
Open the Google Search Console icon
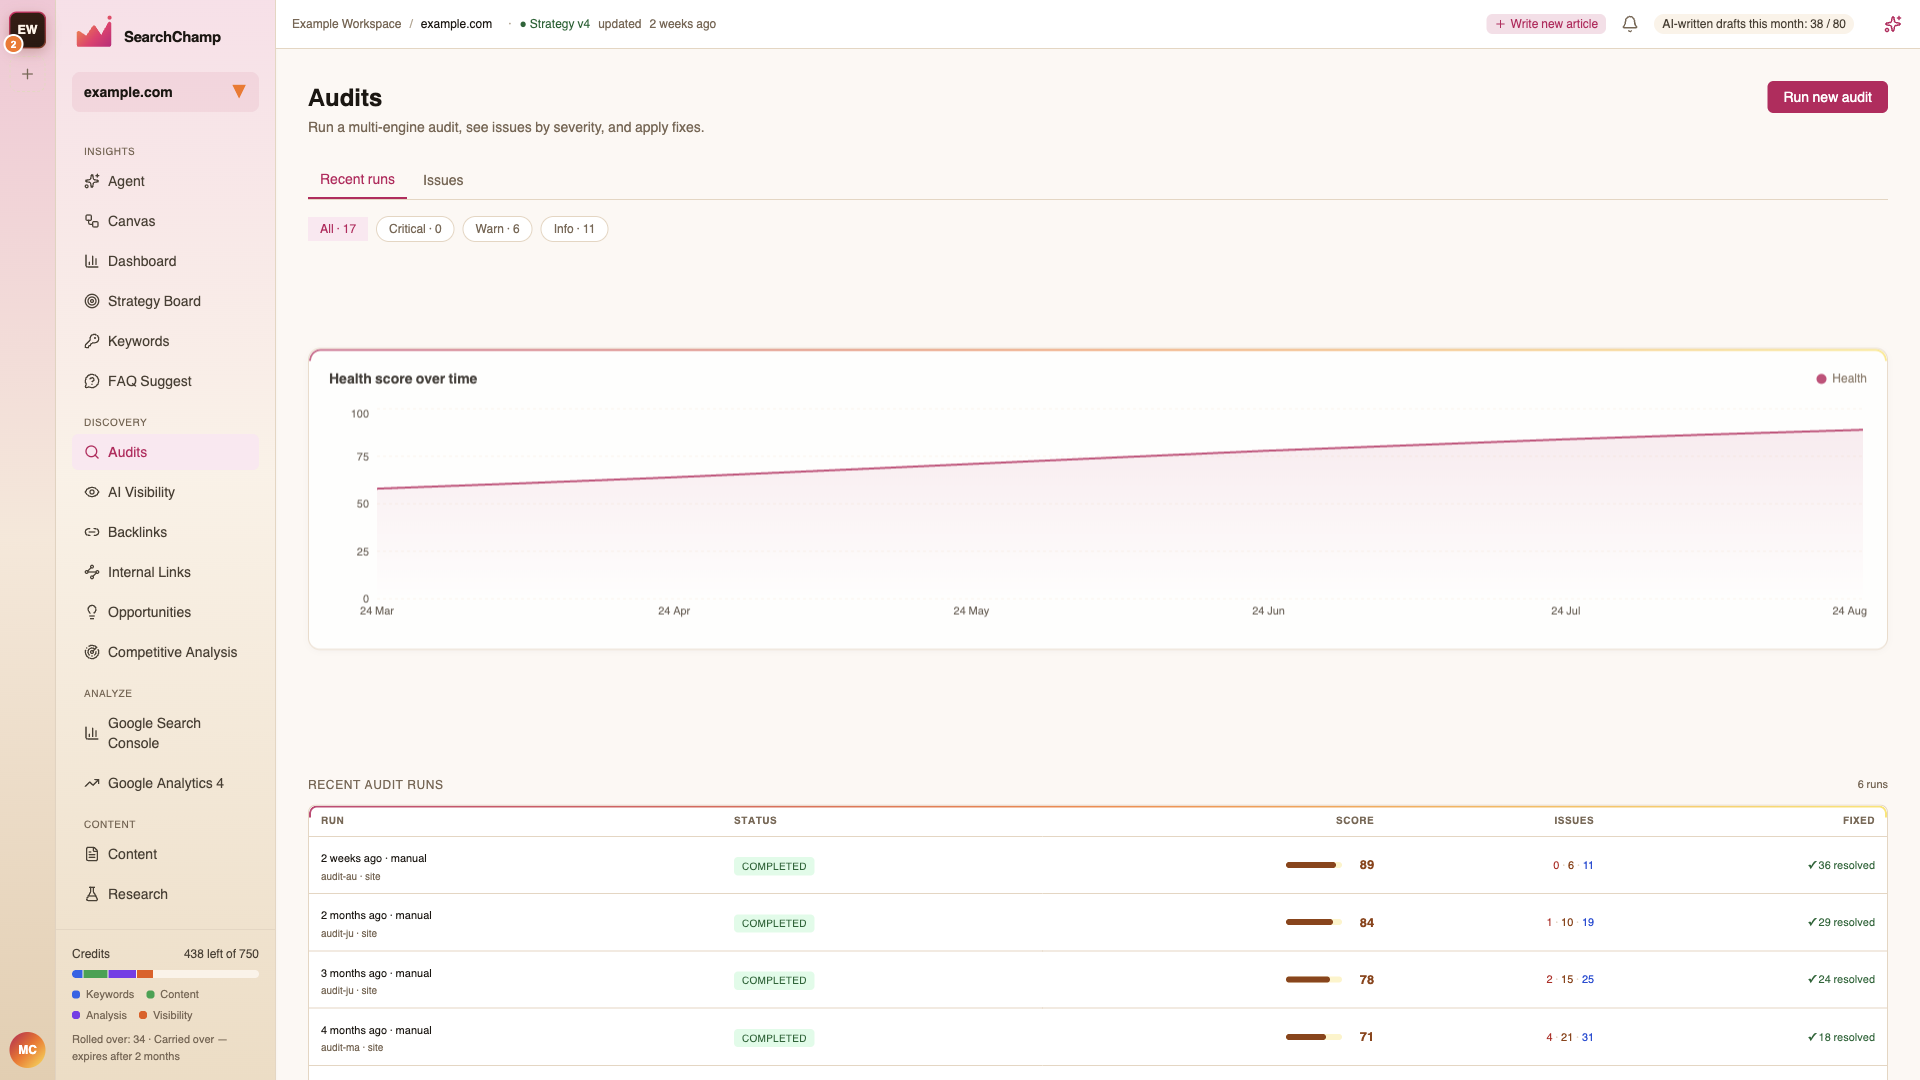[x=92, y=733]
